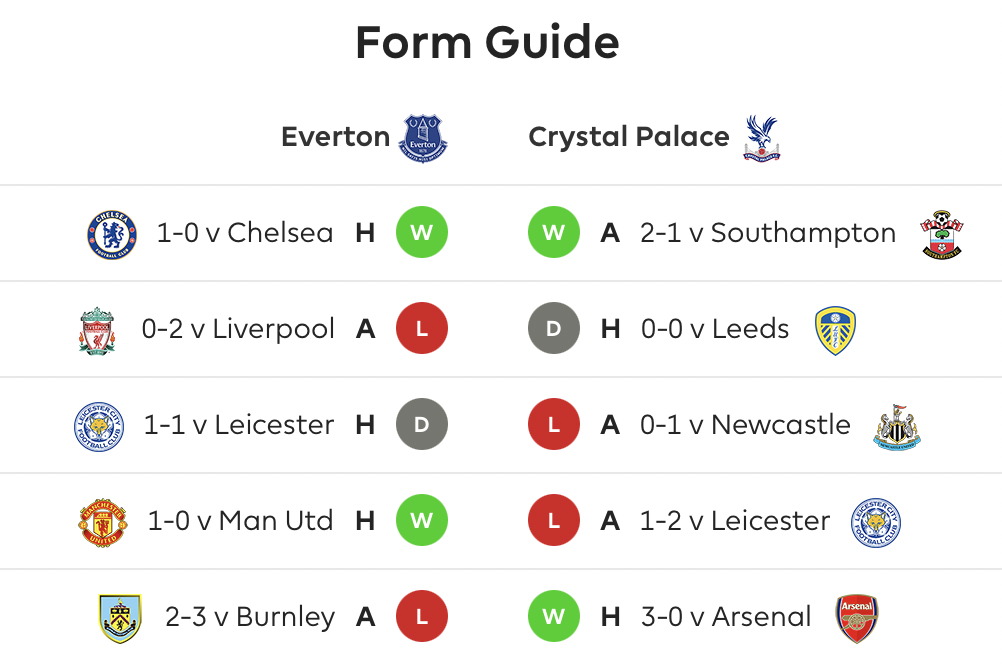Click the Crystal Palace eagle crest

coord(762,138)
